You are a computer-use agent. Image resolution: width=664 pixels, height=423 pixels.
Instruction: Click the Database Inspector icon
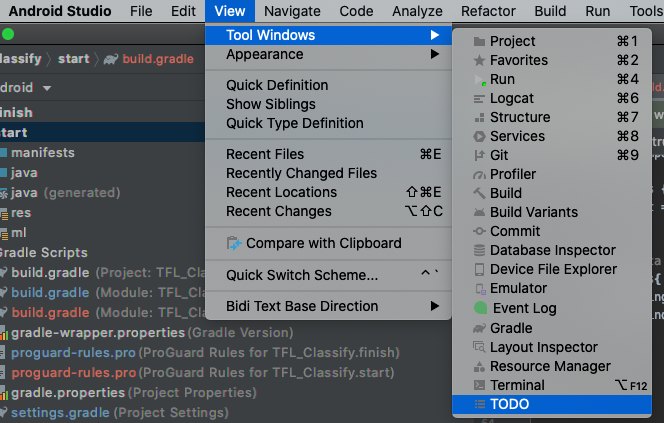tap(479, 250)
